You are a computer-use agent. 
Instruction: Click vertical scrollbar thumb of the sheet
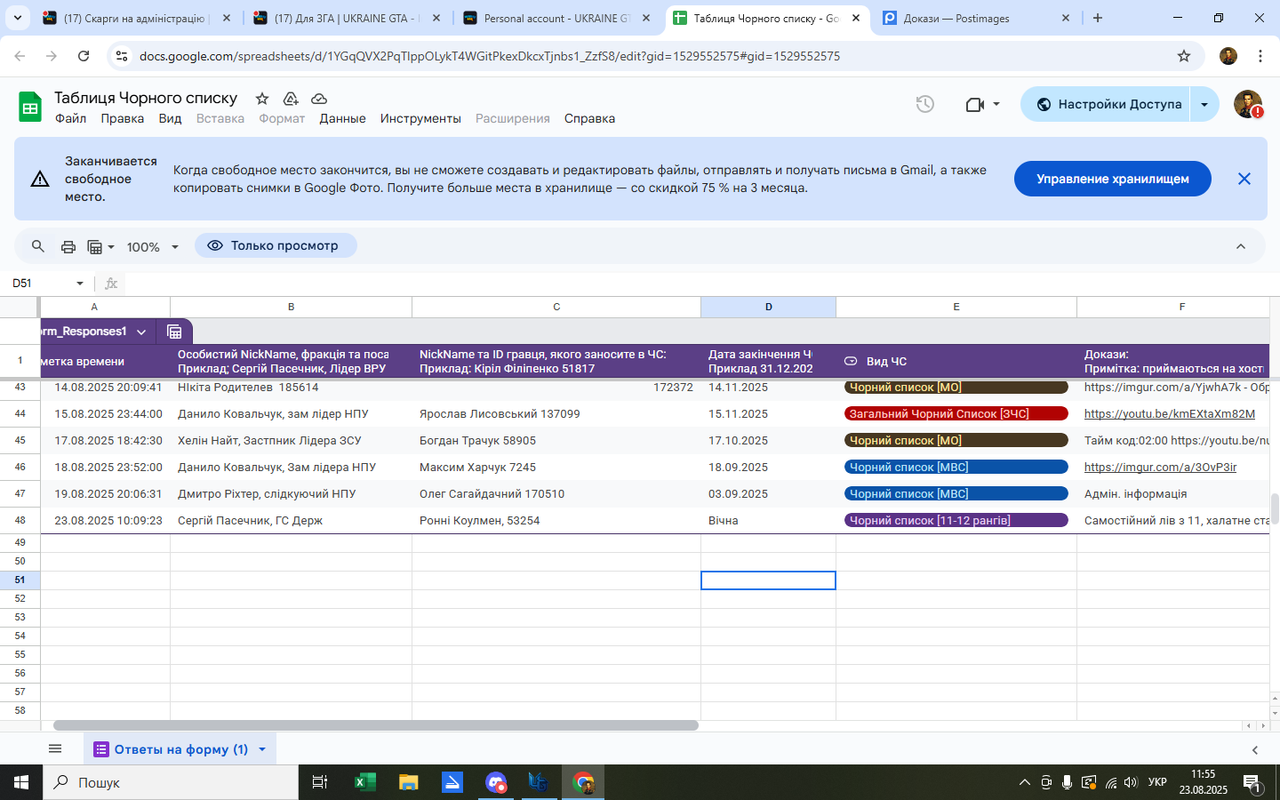tap(1274, 509)
